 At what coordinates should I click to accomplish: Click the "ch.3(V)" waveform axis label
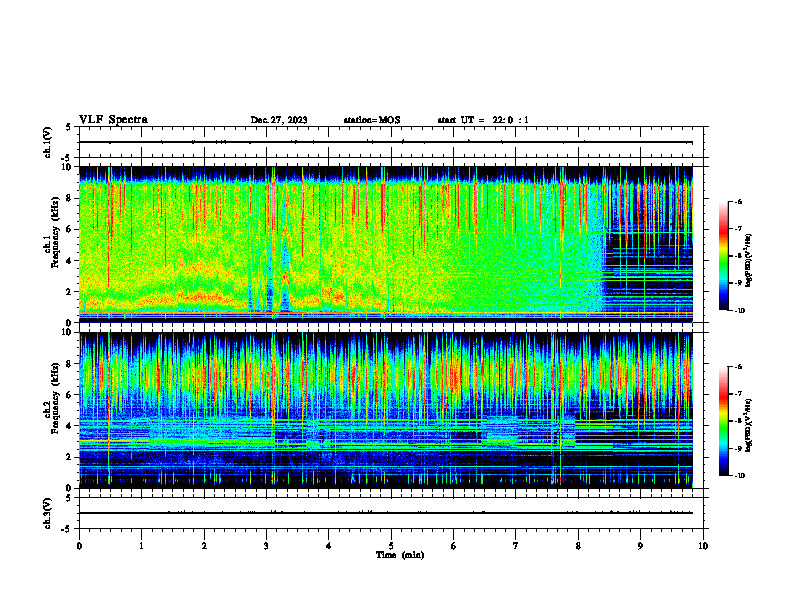tap(48, 513)
